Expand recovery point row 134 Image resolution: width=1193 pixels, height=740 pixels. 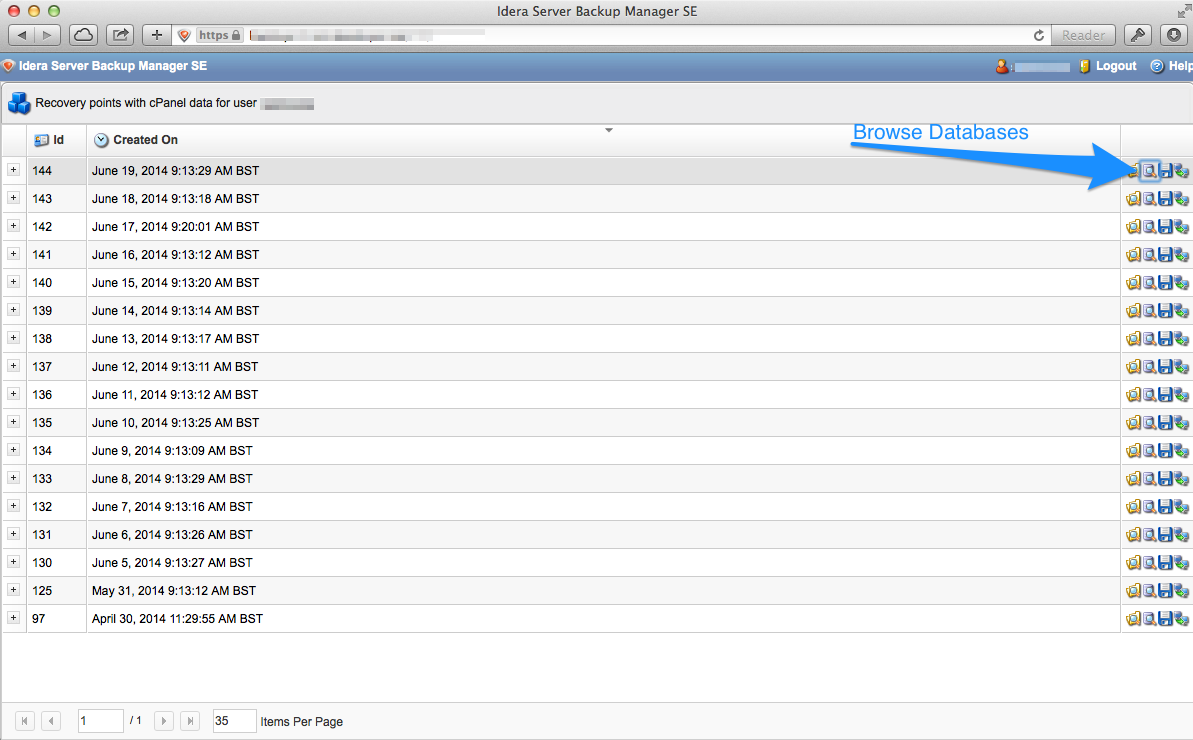(13, 449)
